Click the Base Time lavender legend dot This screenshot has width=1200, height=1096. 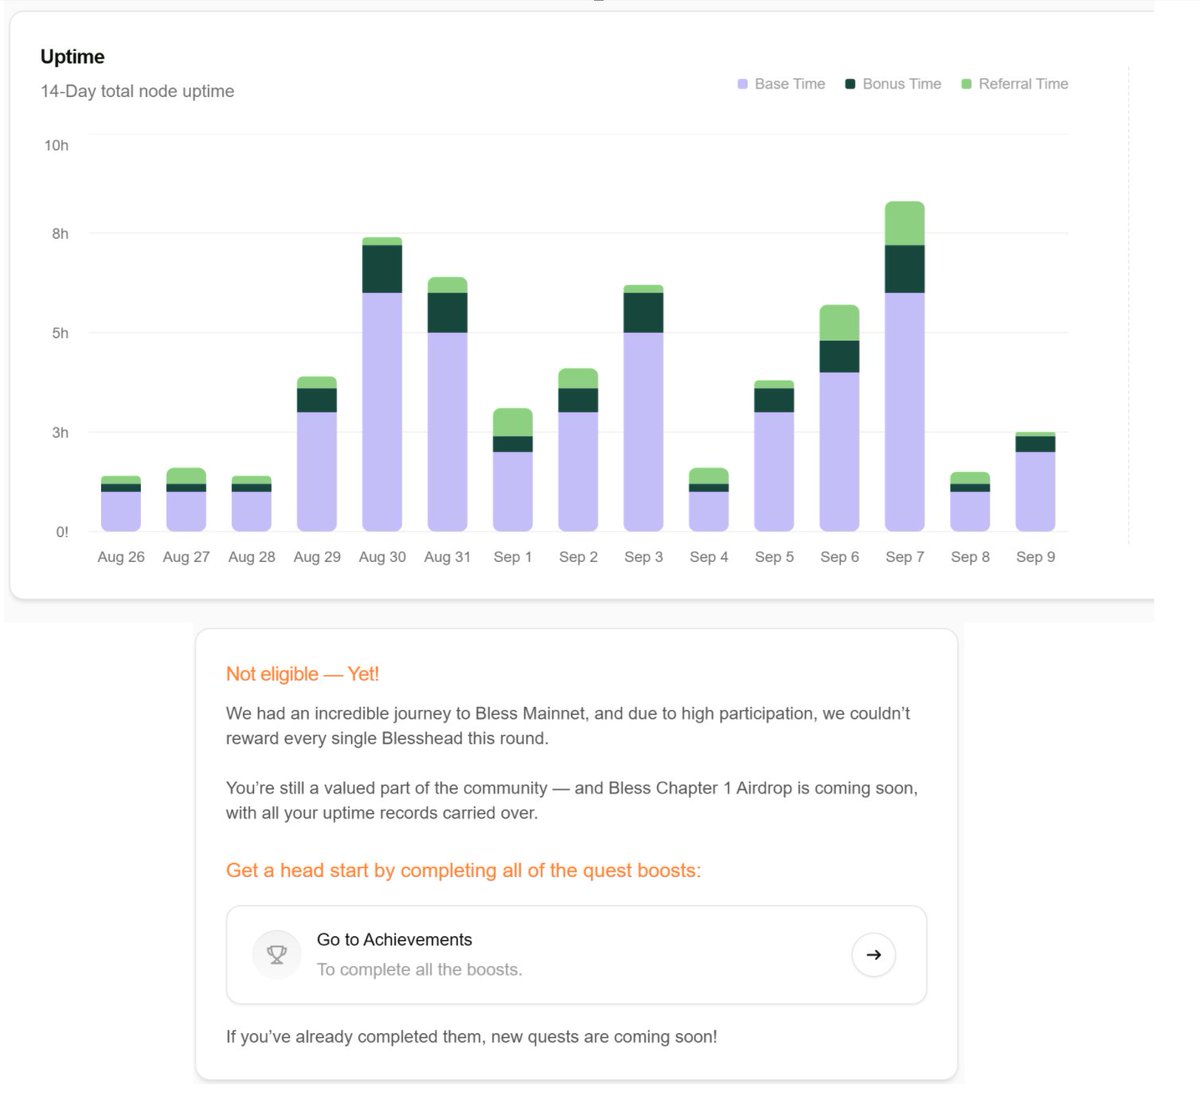[742, 84]
